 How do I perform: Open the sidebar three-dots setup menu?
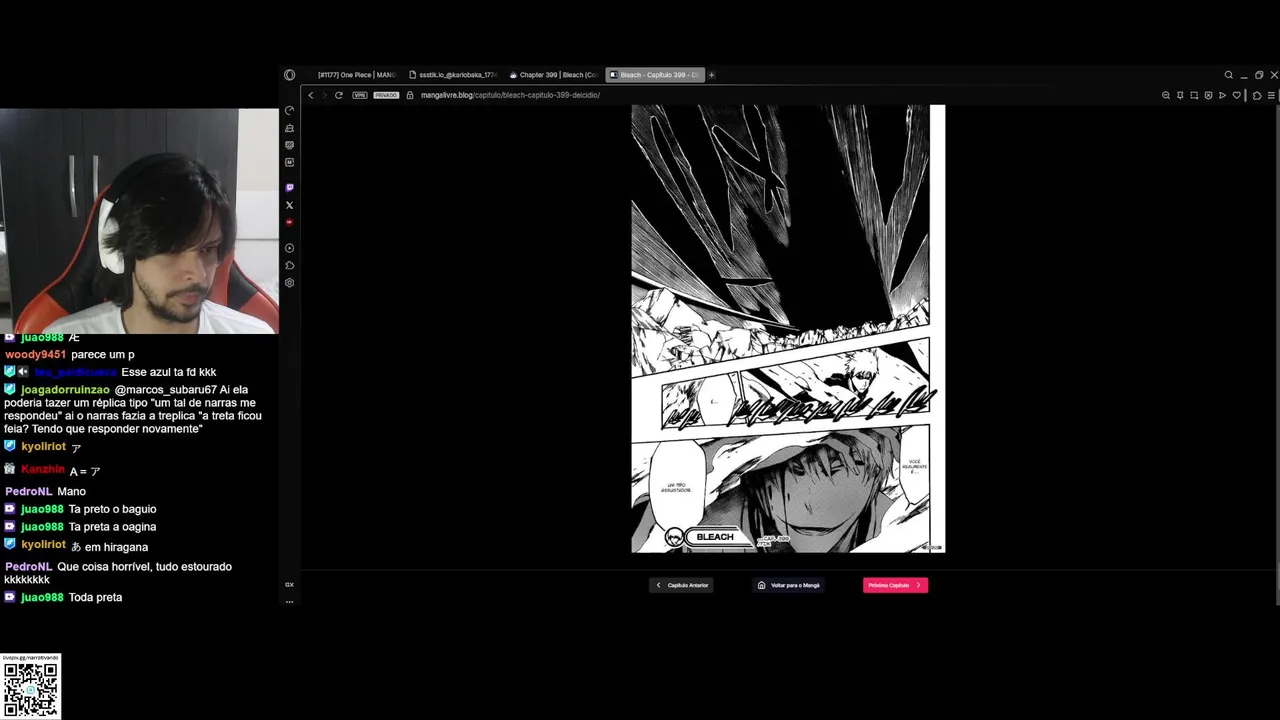(289, 601)
